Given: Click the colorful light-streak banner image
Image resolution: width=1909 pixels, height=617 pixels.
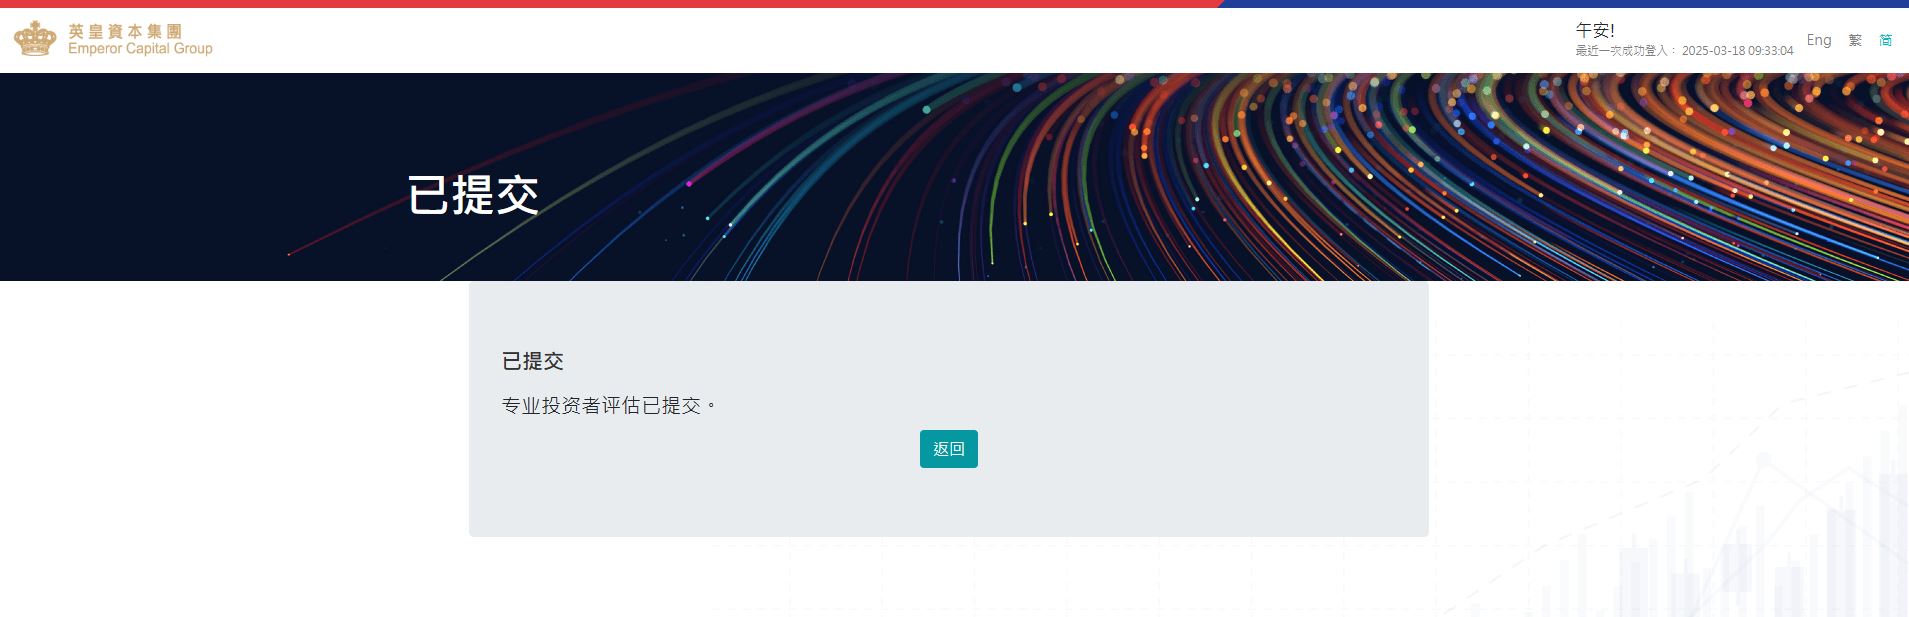Looking at the screenshot, I should coord(1400,176).
